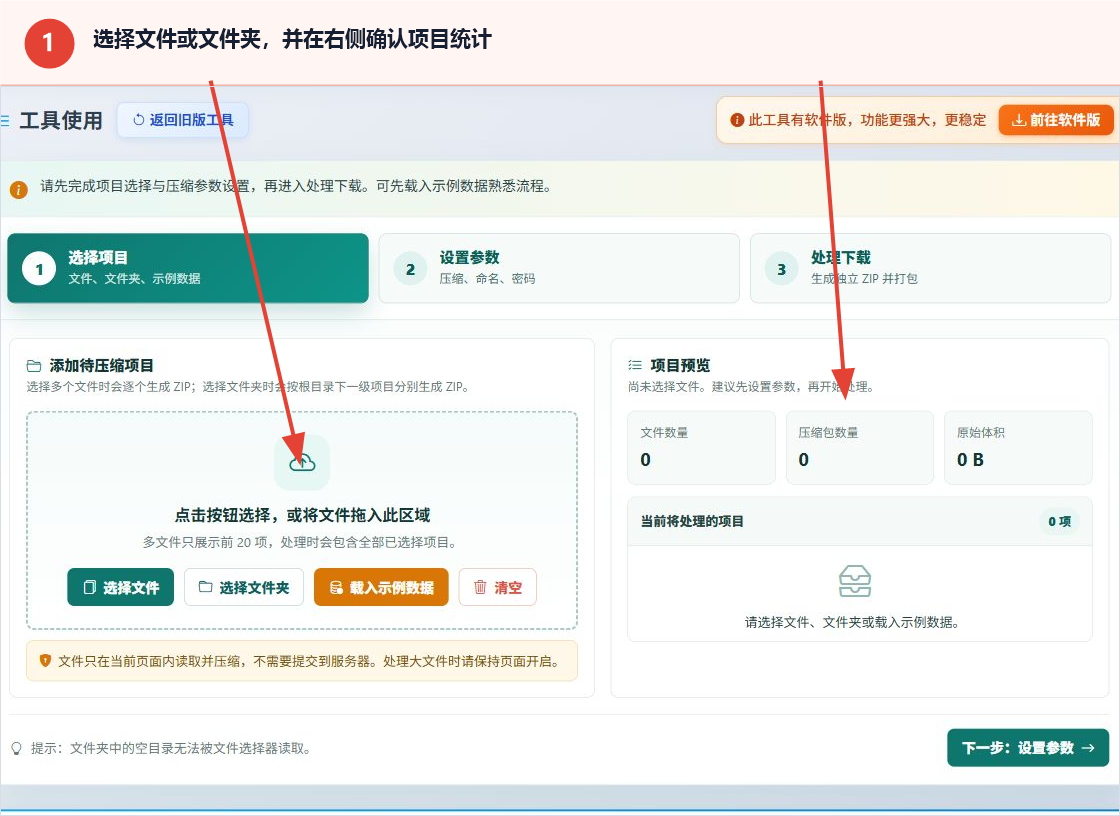1120x816 pixels.
Task: Click the text 多文件只展示前 20 项
Action: coord(204,542)
